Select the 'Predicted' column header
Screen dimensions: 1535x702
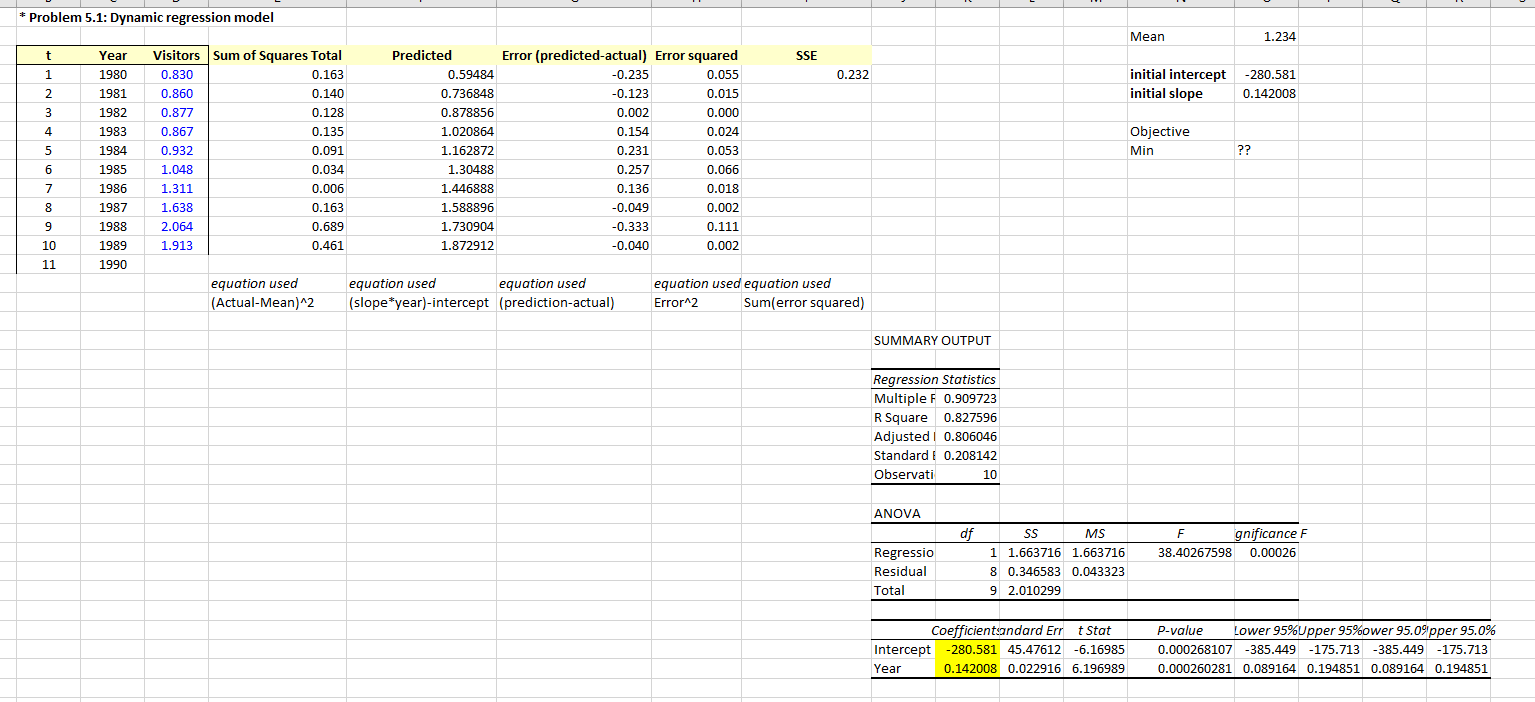tap(422, 56)
